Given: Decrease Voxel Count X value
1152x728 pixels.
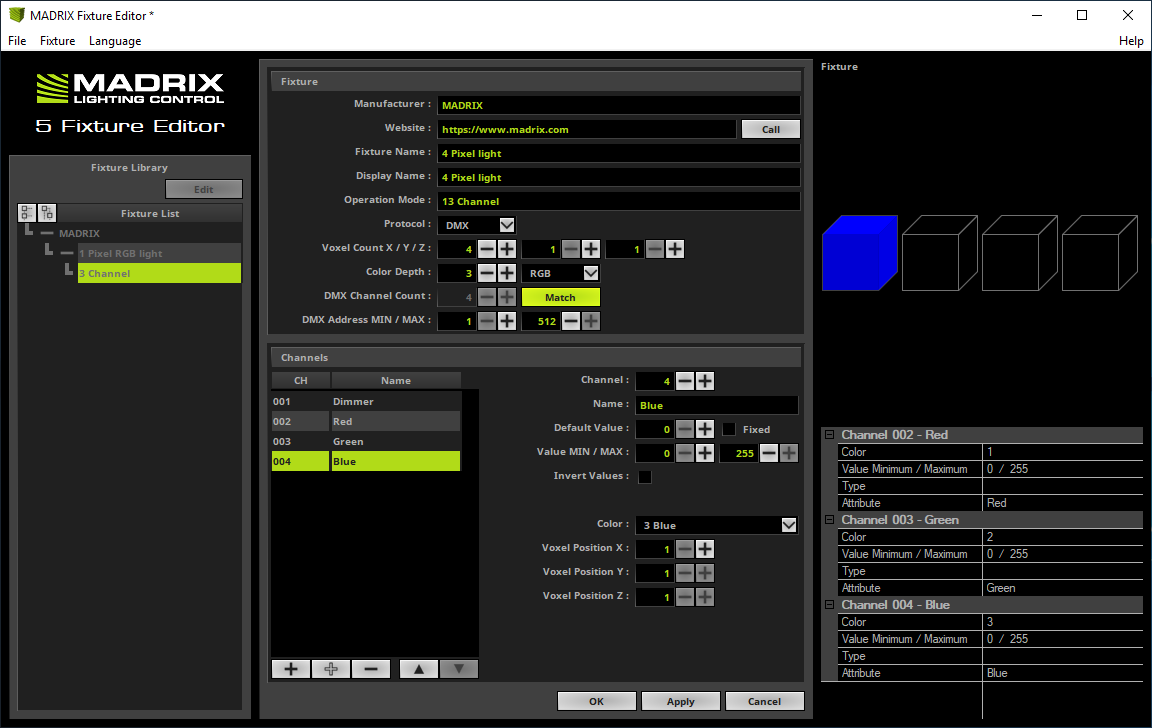Looking at the screenshot, I should [487, 249].
